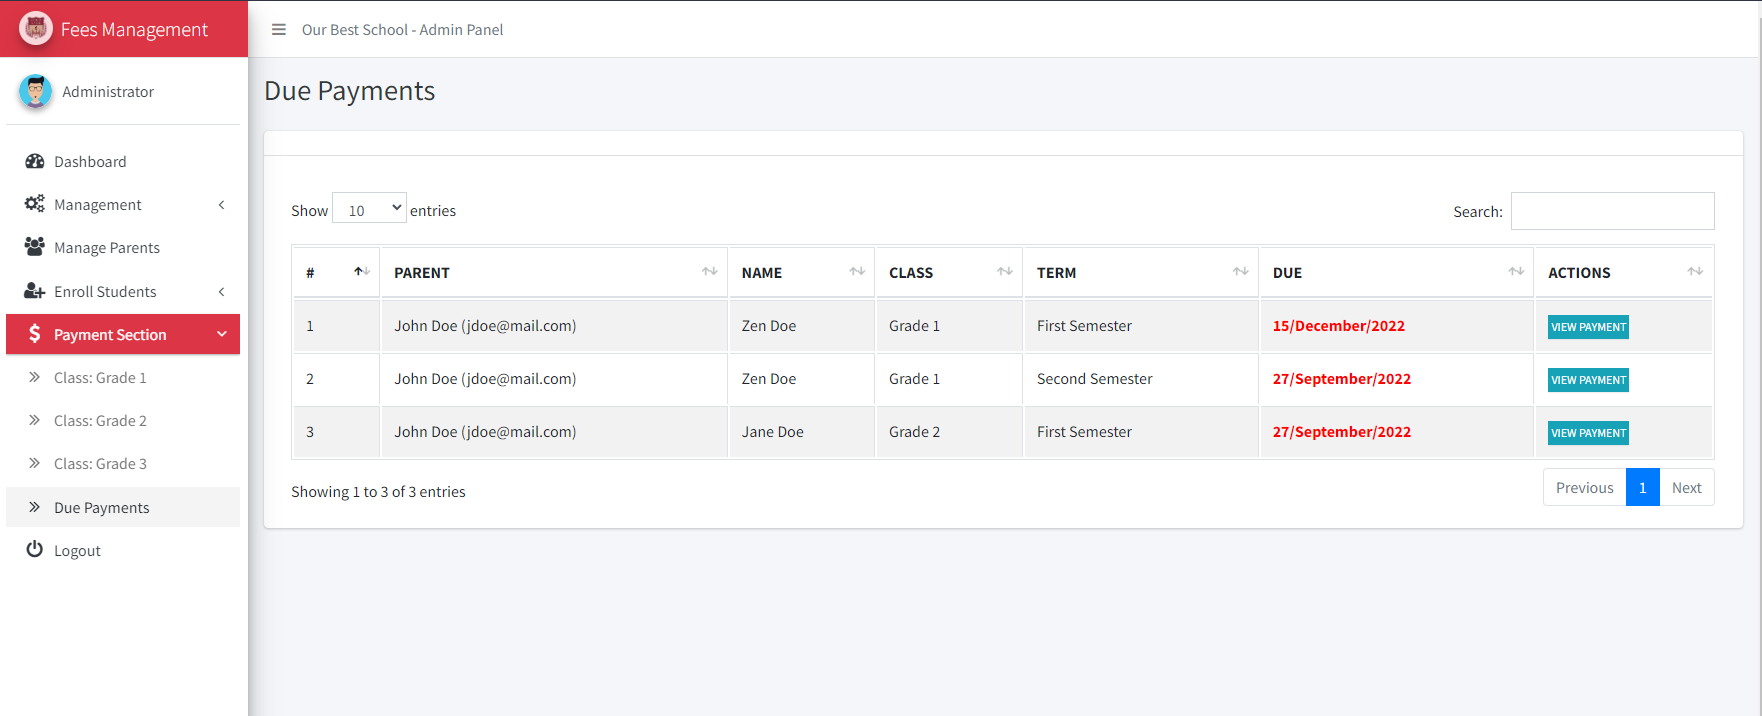Click the Management gears icon
This screenshot has height=716, width=1762.
(35, 204)
